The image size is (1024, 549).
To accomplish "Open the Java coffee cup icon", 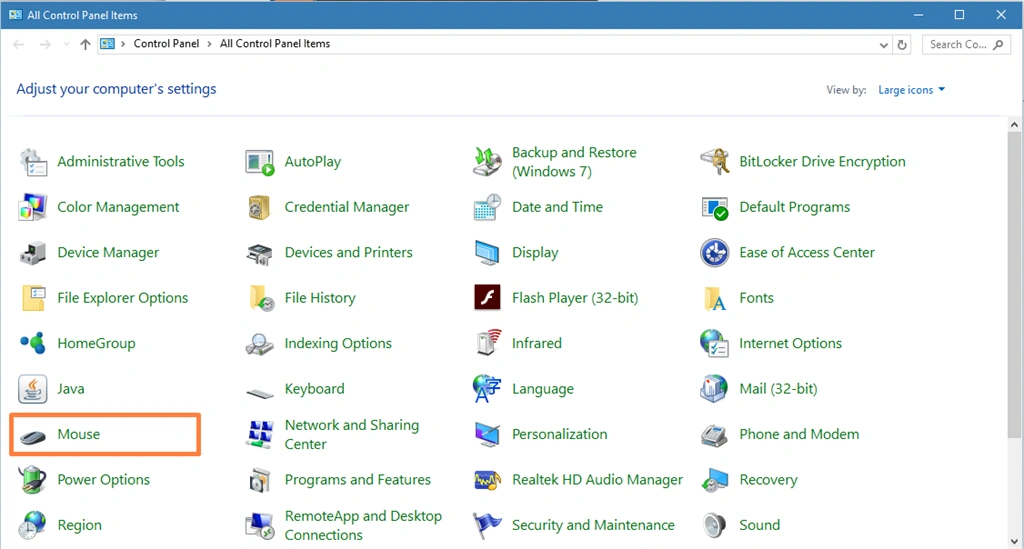I will pyautogui.click(x=33, y=389).
